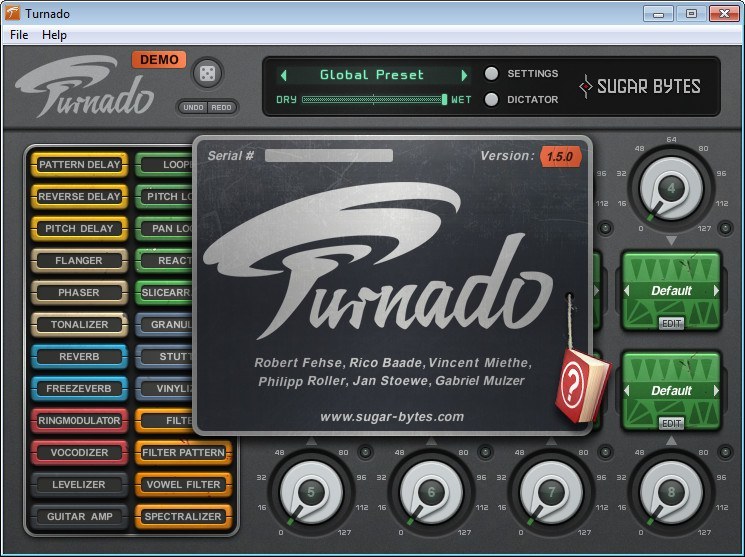
Task: Select the VOWEL FILTER effect
Action: tap(183, 484)
